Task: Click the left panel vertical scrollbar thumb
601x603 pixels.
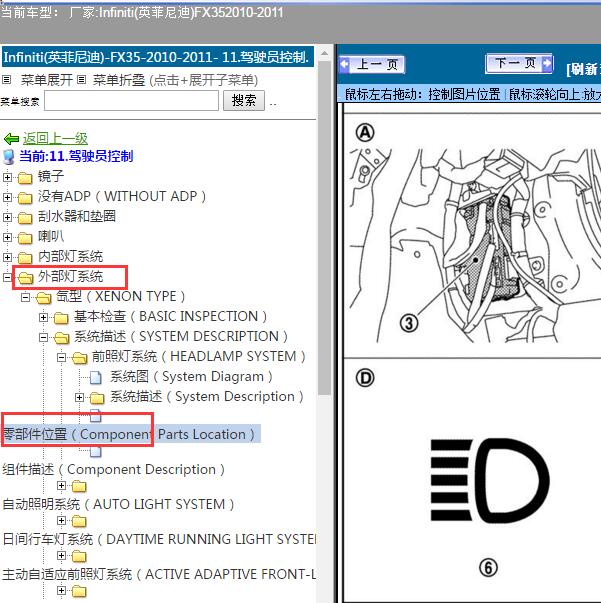Action: point(325,227)
